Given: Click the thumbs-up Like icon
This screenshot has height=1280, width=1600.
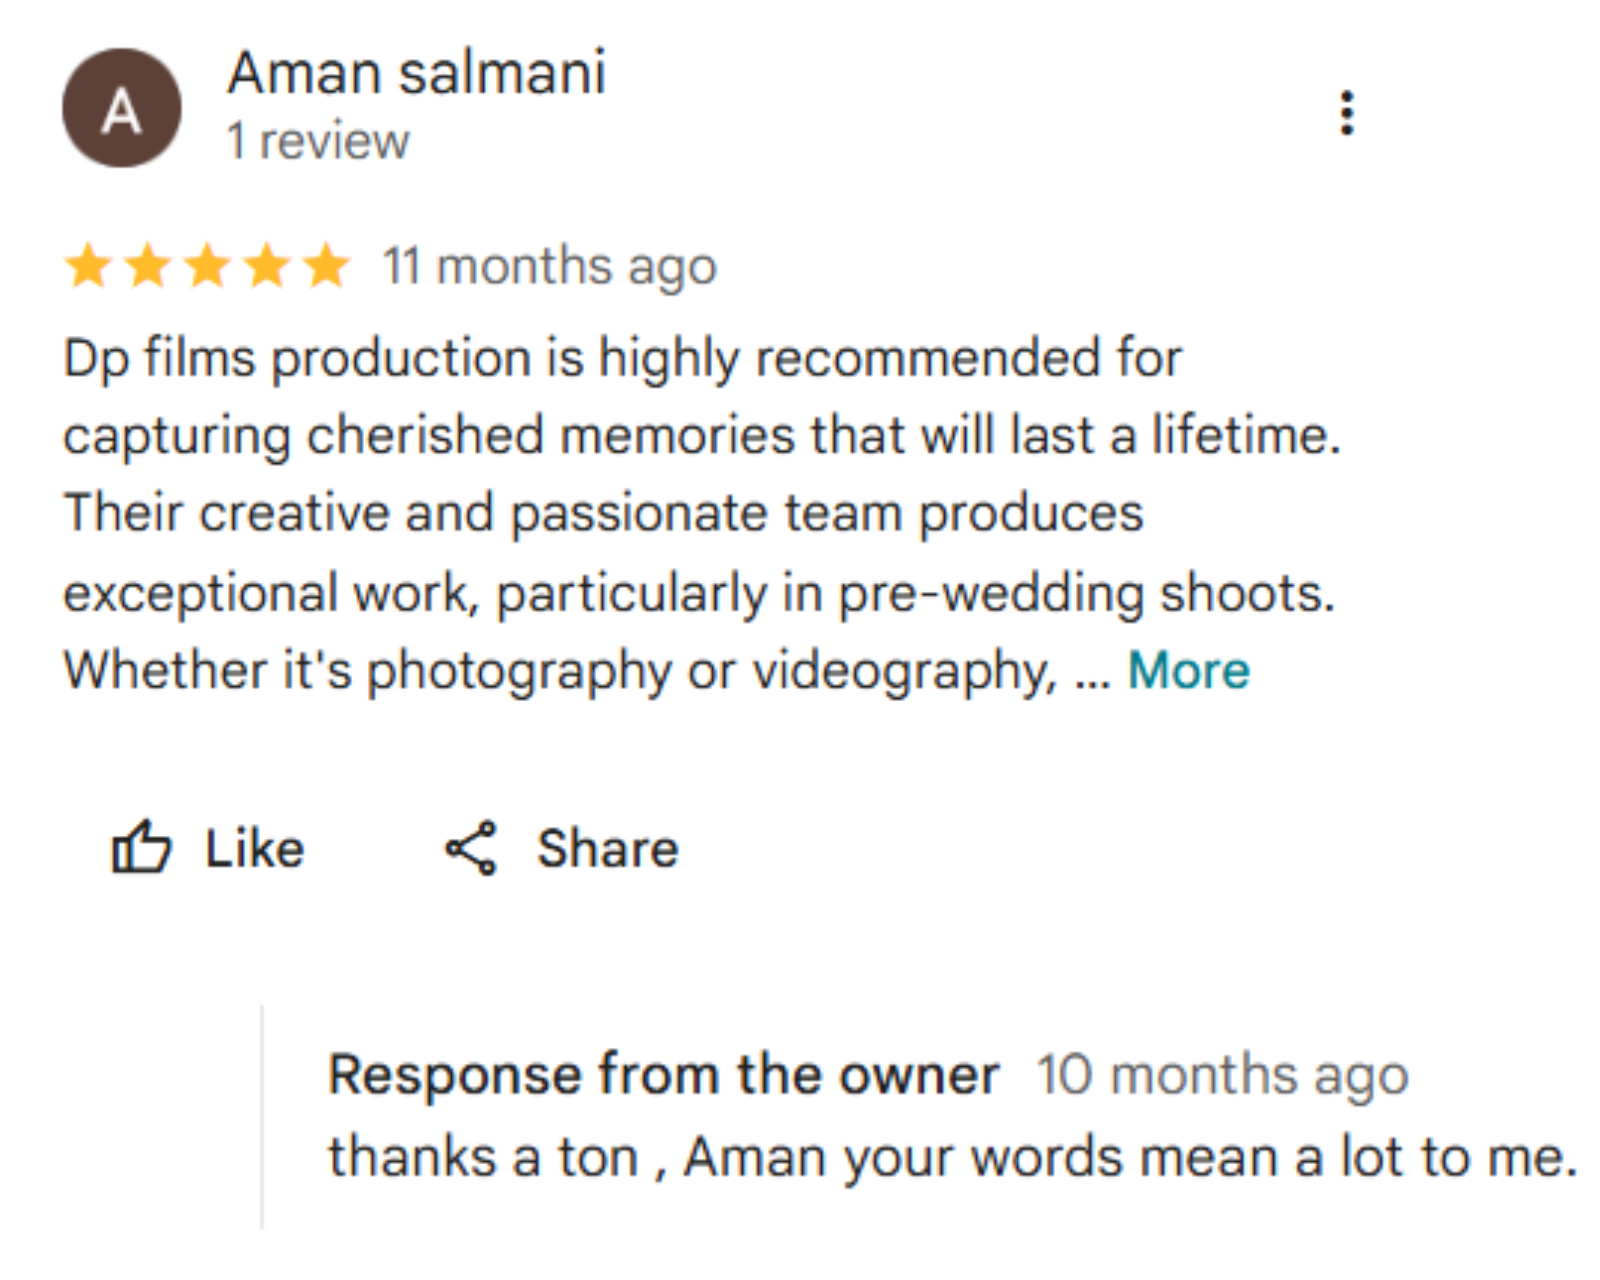Looking at the screenshot, I should (x=141, y=848).
